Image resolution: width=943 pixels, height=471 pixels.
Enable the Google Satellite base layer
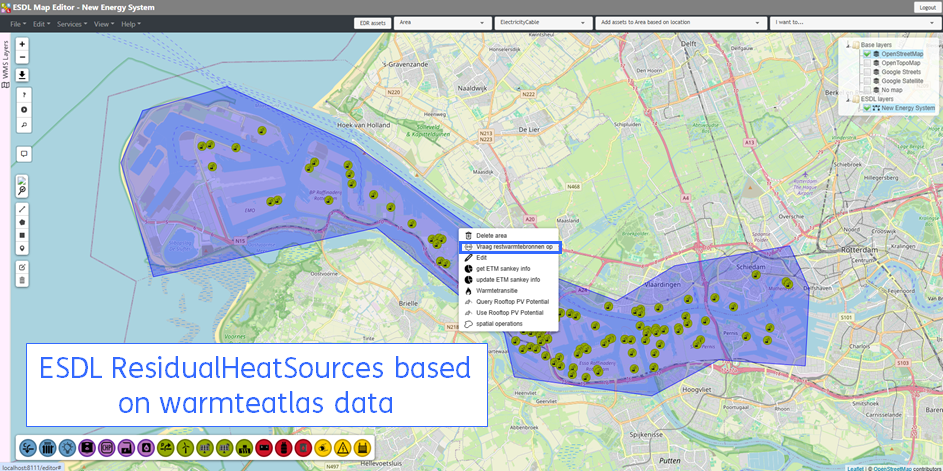click(866, 81)
